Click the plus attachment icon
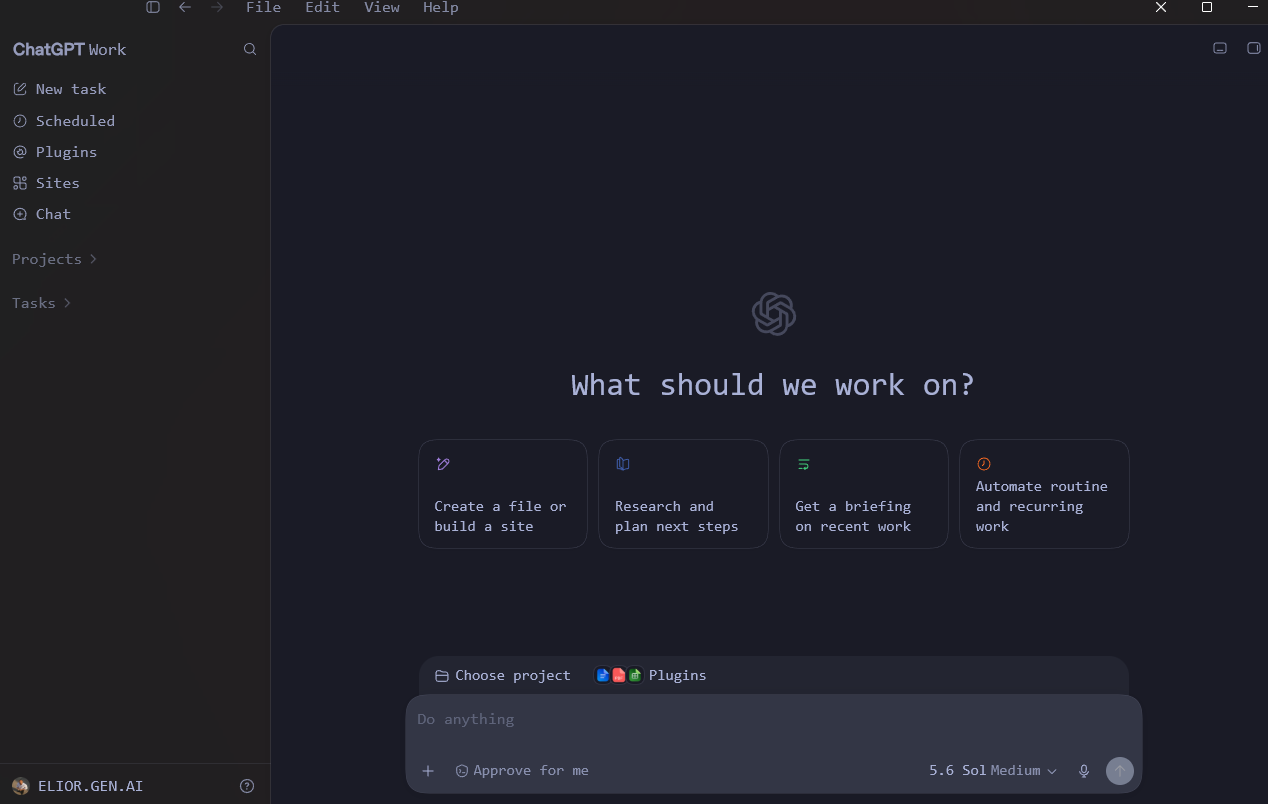The width and height of the screenshot is (1268, 804). (428, 771)
